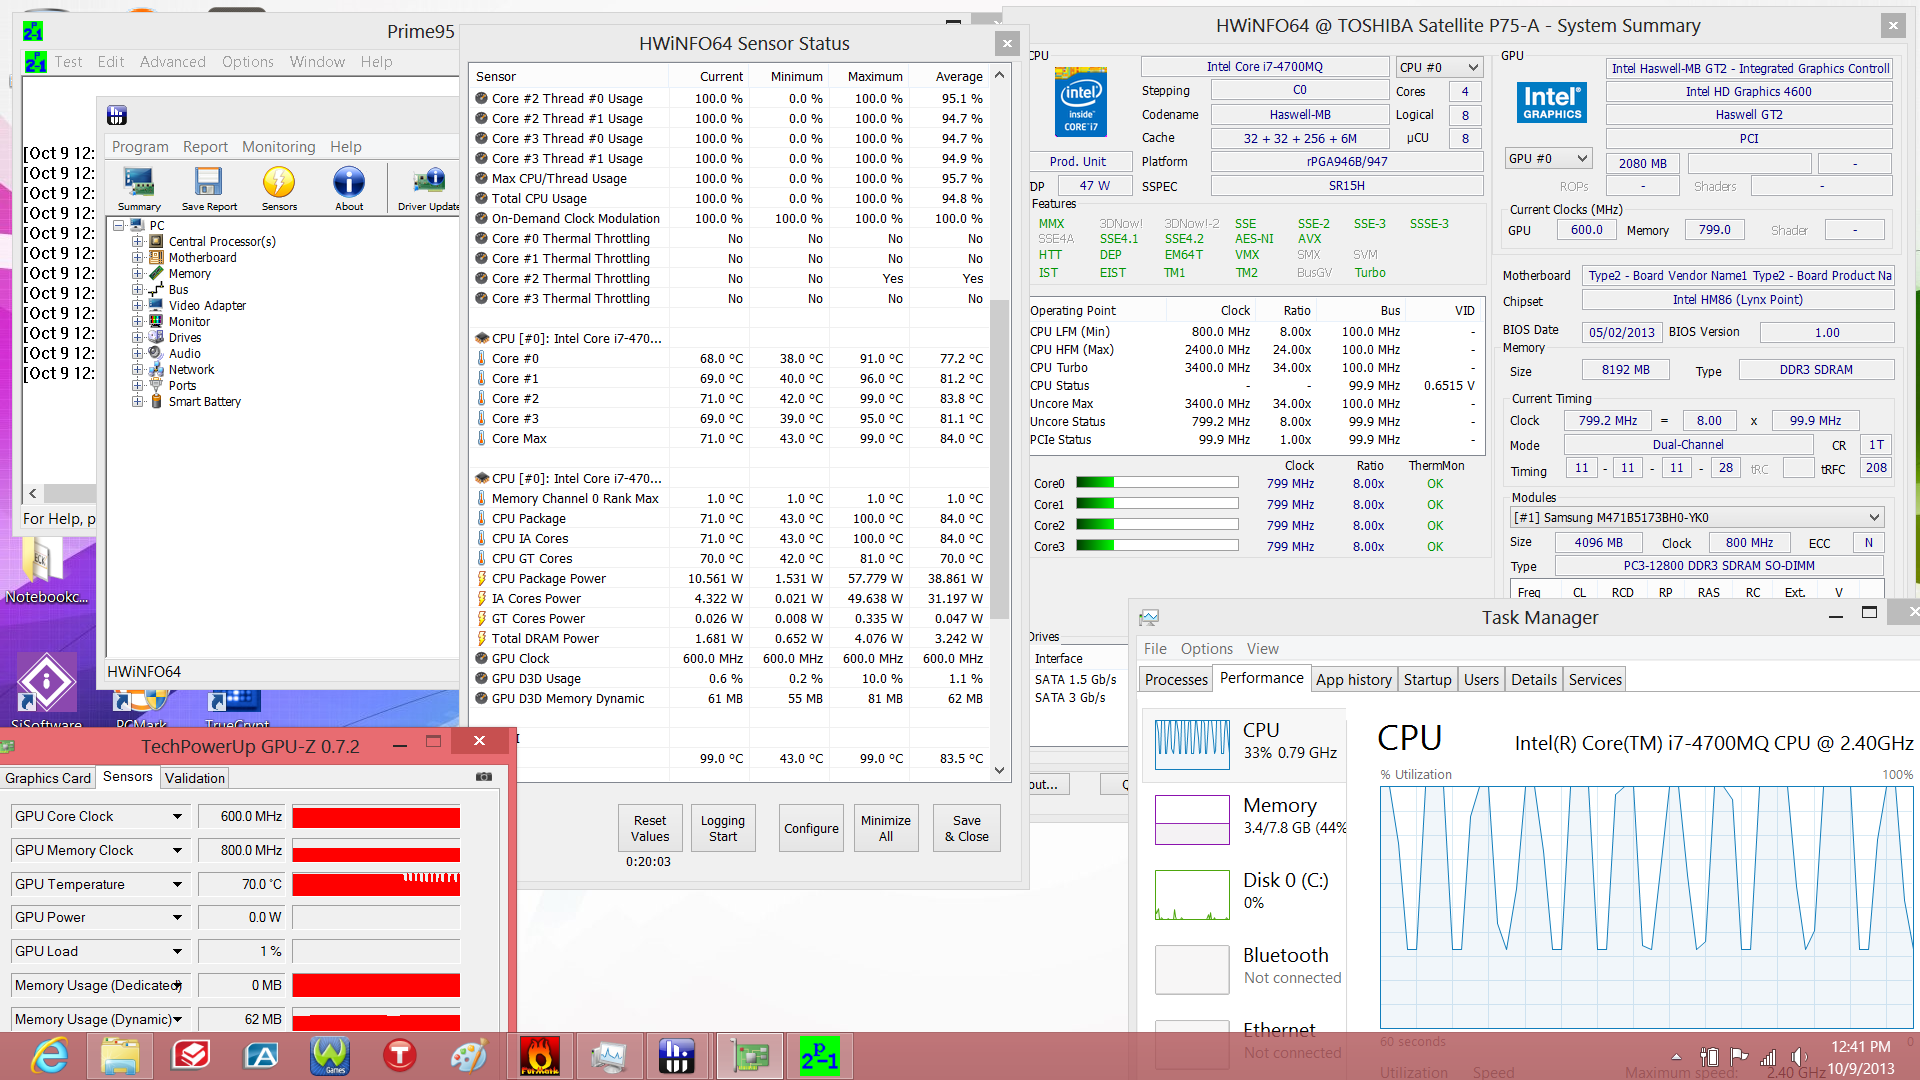Image resolution: width=1920 pixels, height=1080 pixels.
Task: Open Internet Explorer from the taskbar
Action: [x=49, y=1056]
